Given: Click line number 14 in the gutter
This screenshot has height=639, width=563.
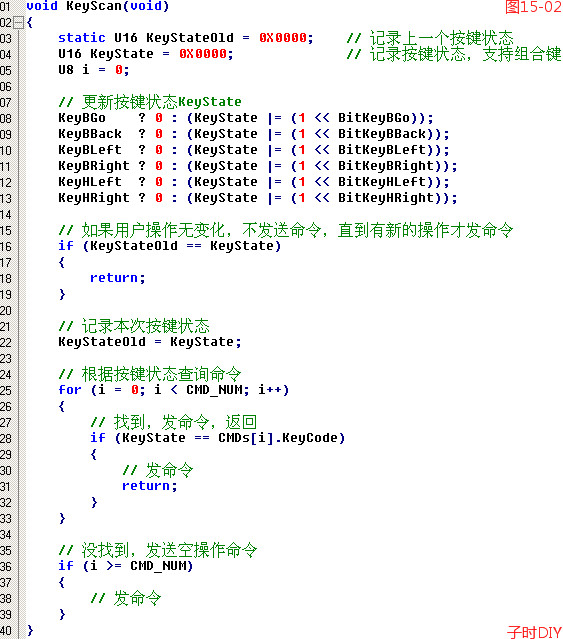Looking at the screenshot, I should click(x=6, y=215).
